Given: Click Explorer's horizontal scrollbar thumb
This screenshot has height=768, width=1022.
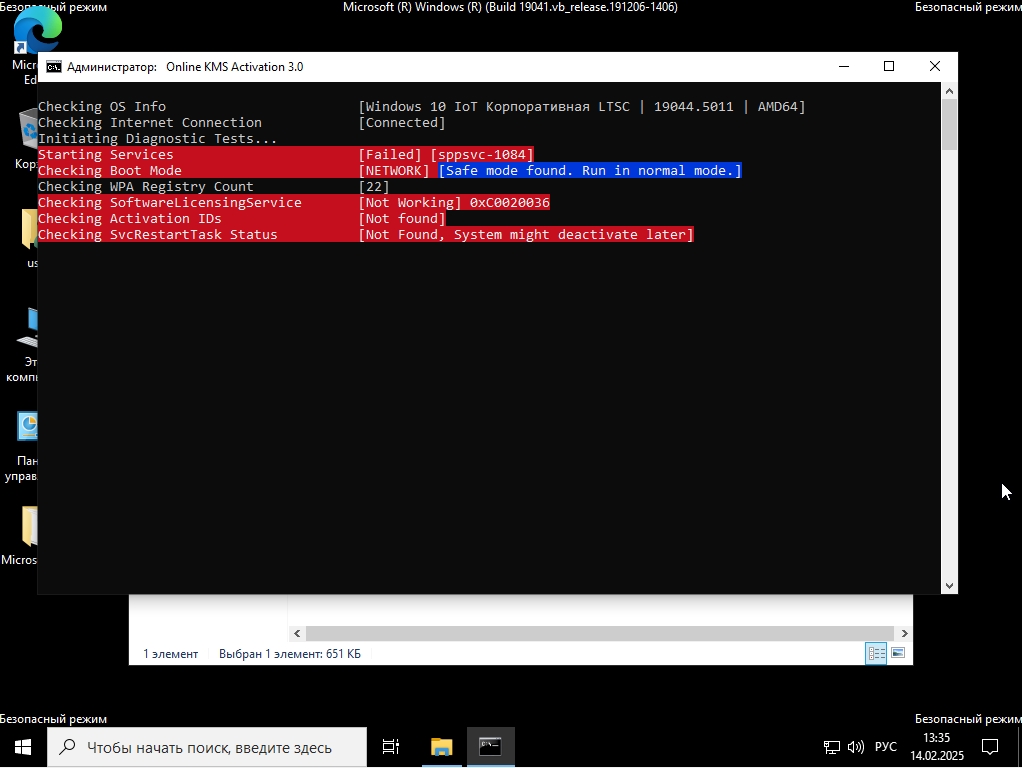Looking at the screenshot, I should click(x=600, y=633).
